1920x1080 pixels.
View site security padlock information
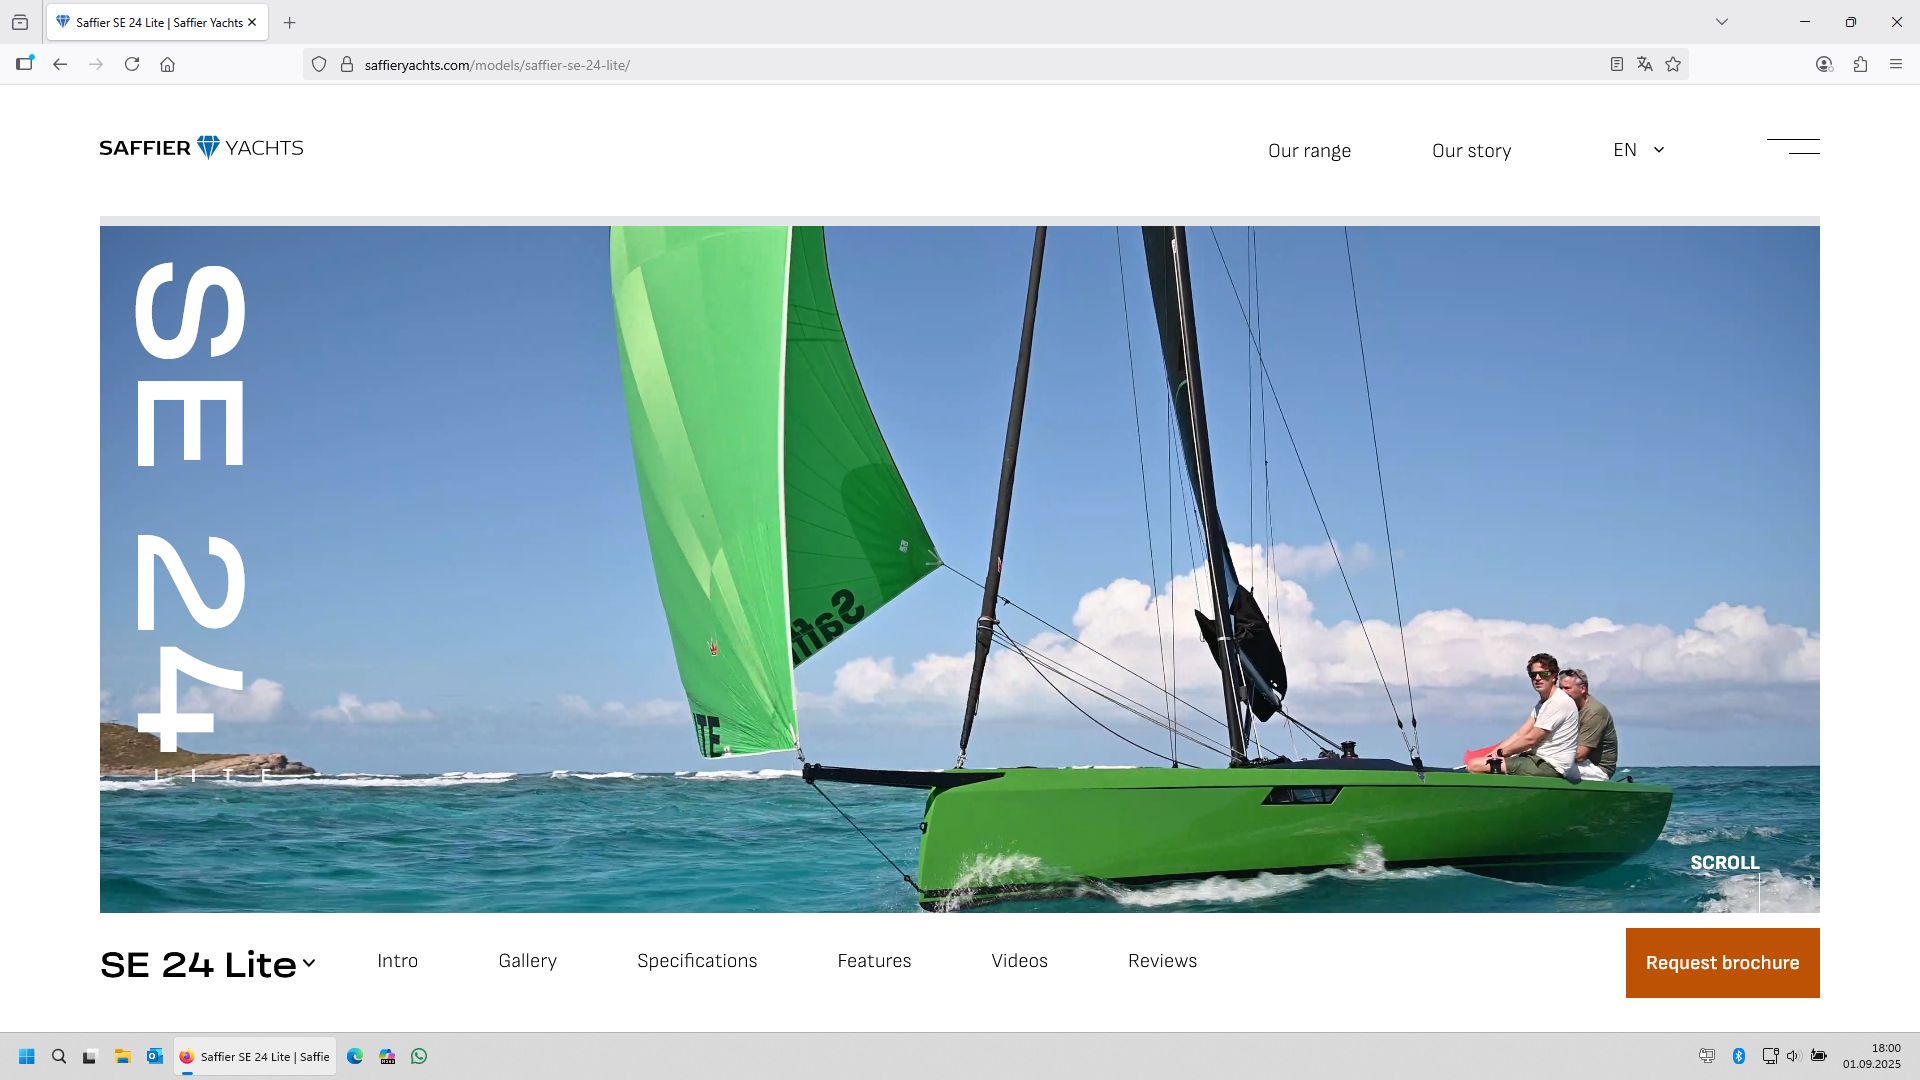click(x=347, y=65)
